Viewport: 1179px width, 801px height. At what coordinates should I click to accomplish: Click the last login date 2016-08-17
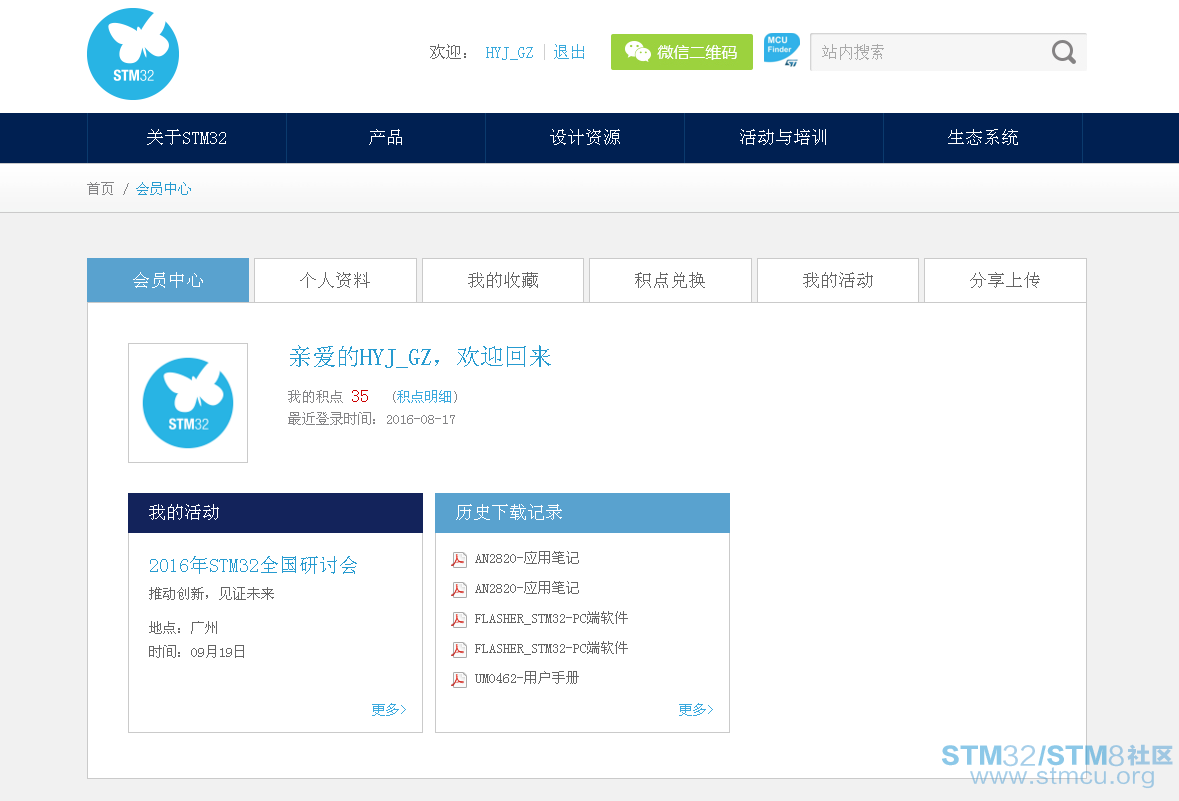tap(420, 420)
